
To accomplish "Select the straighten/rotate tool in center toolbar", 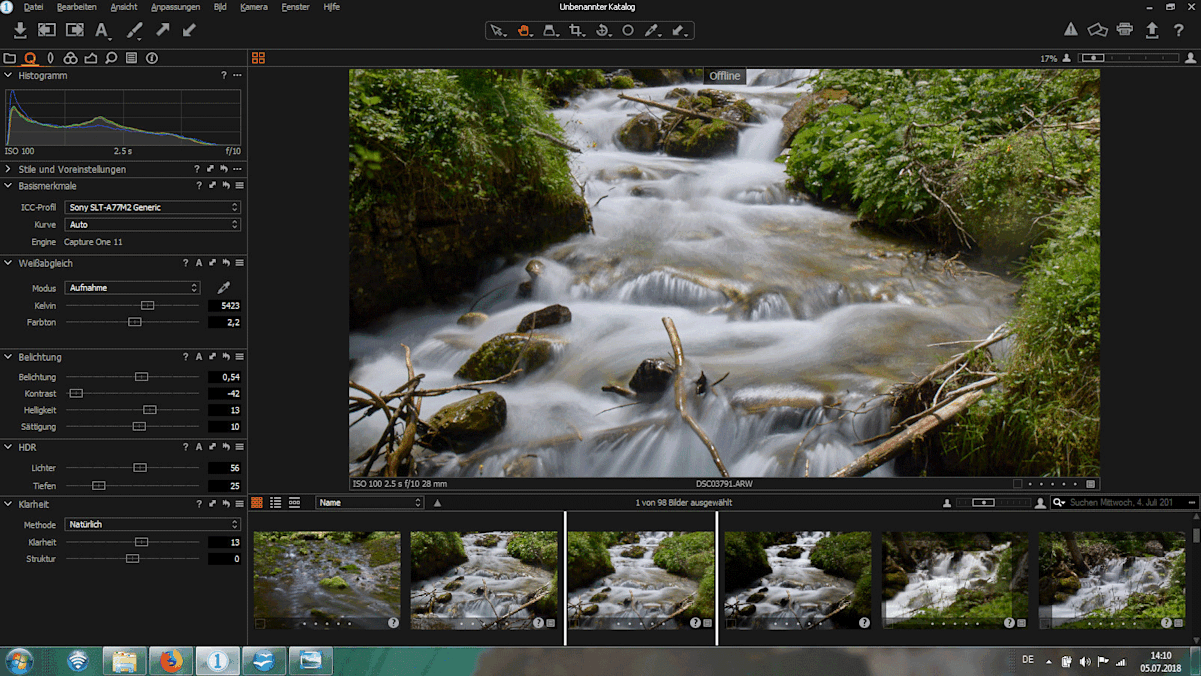I will coord(600,30).
